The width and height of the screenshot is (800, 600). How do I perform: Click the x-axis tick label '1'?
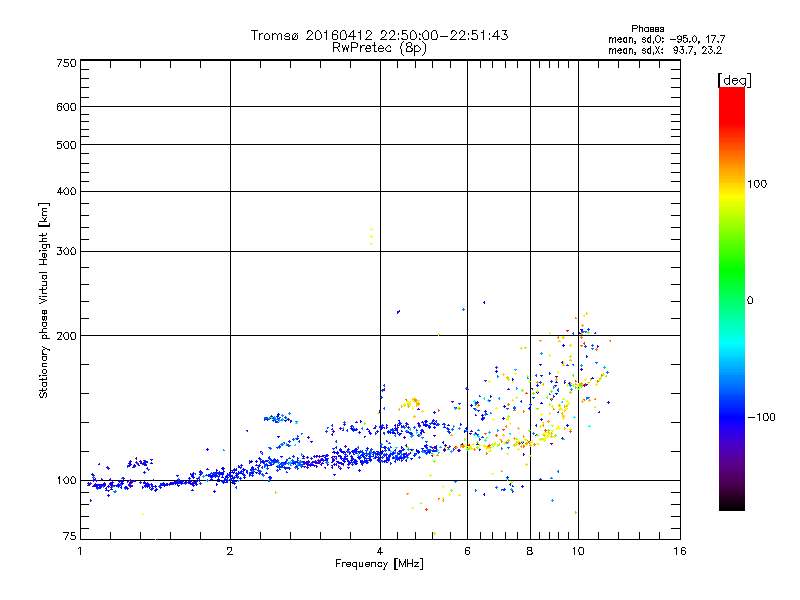80,551
